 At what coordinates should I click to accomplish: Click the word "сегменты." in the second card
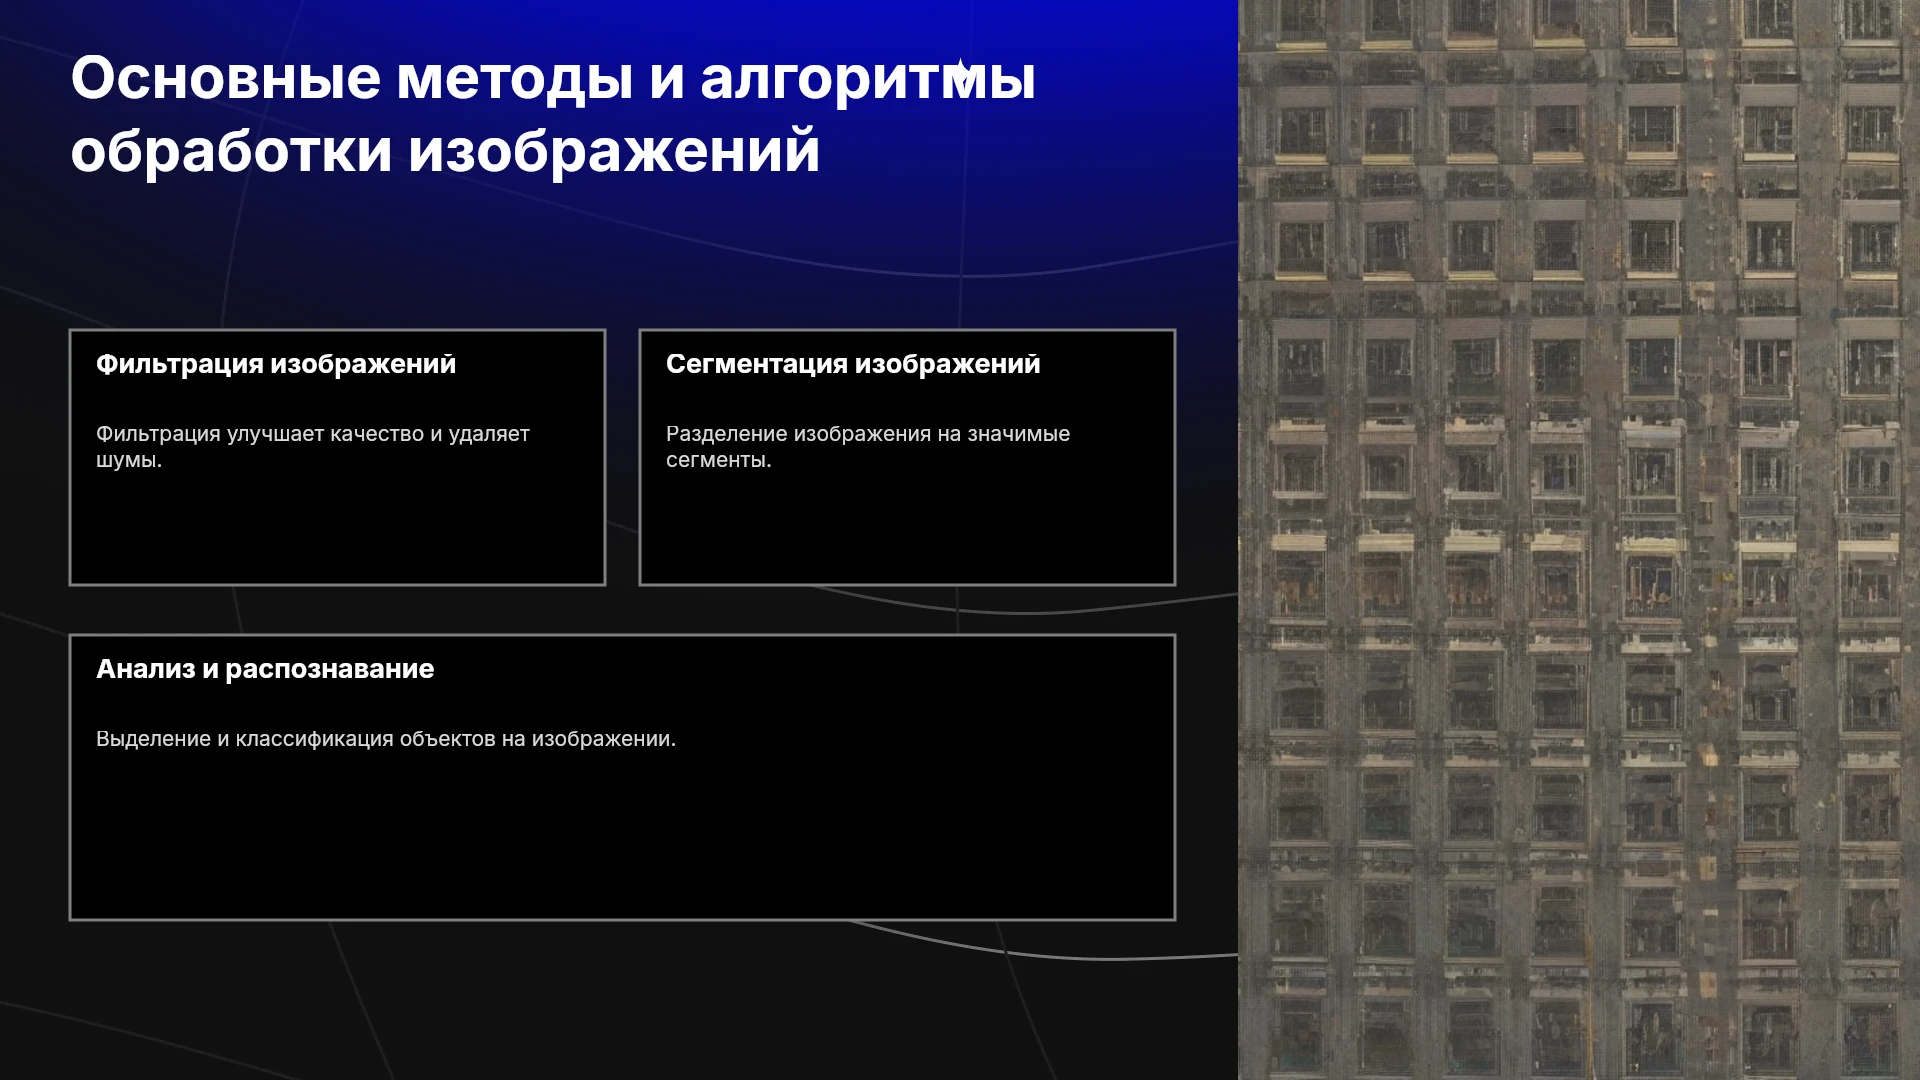[719, 460]
